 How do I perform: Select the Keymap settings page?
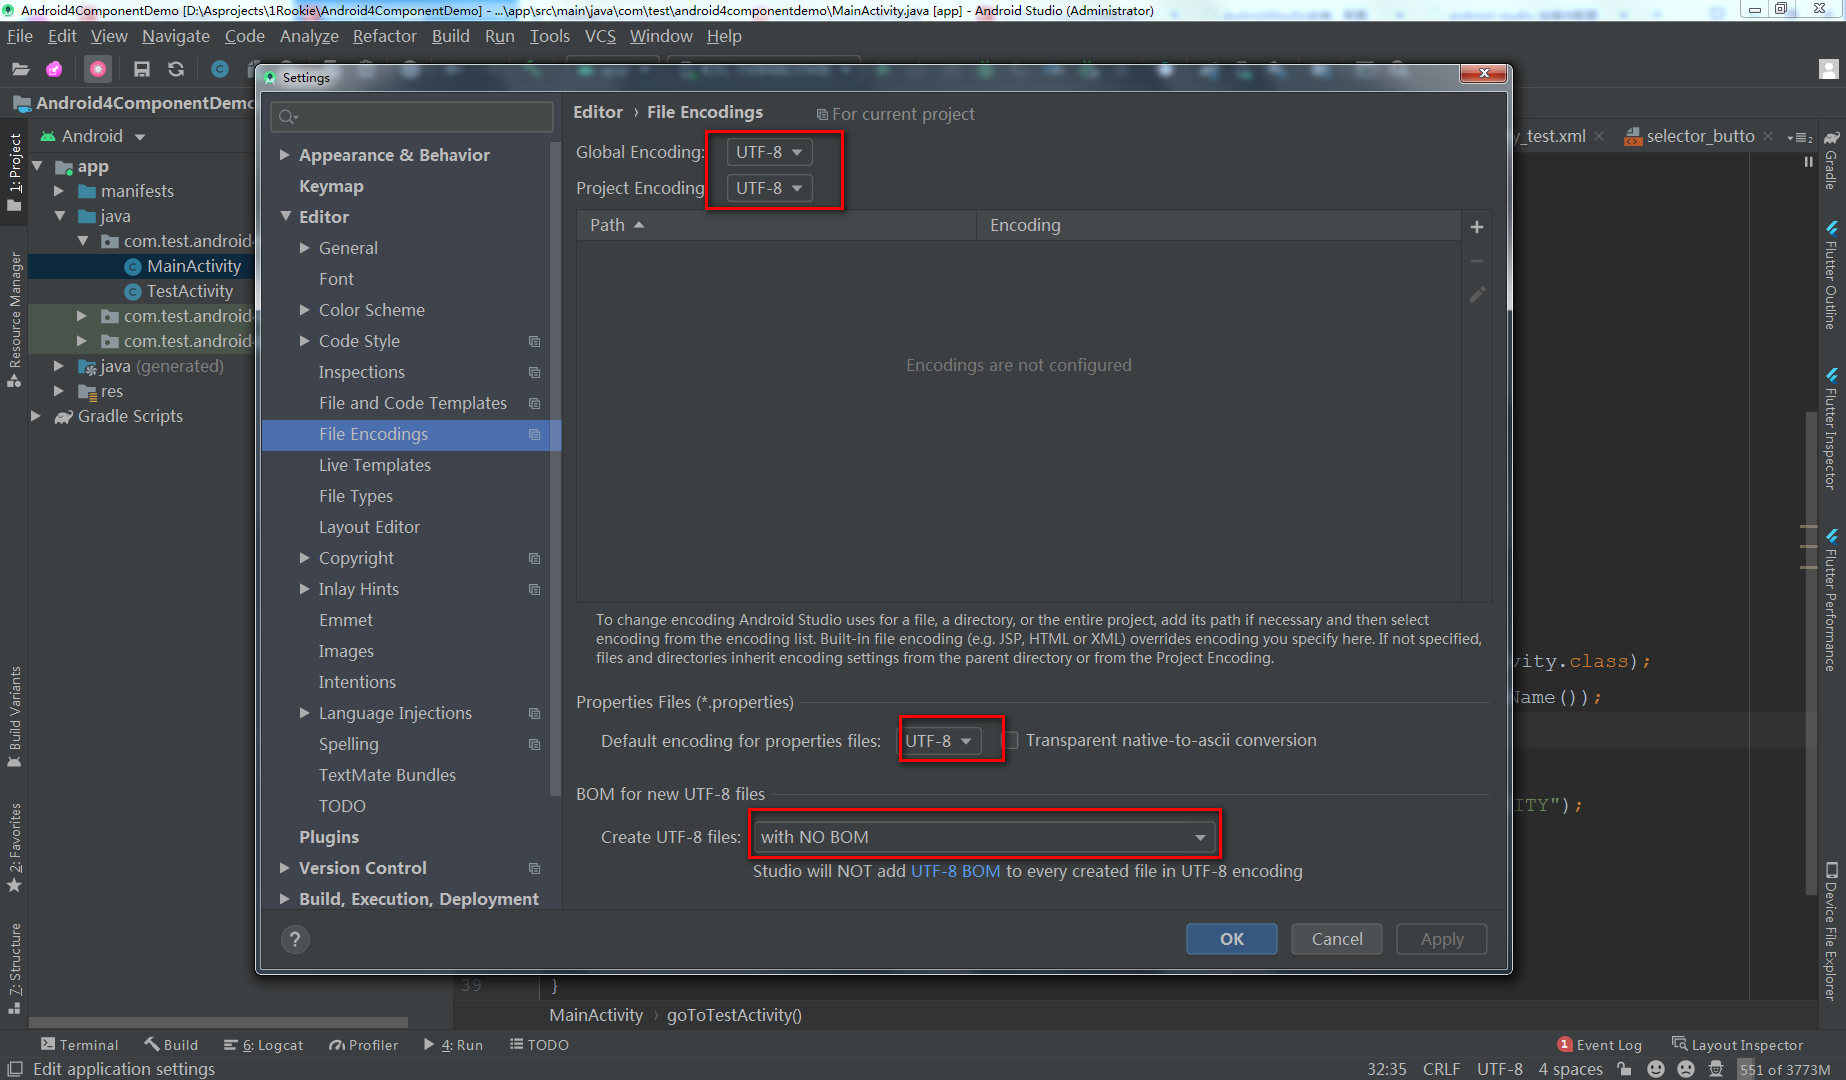[331, 186]
